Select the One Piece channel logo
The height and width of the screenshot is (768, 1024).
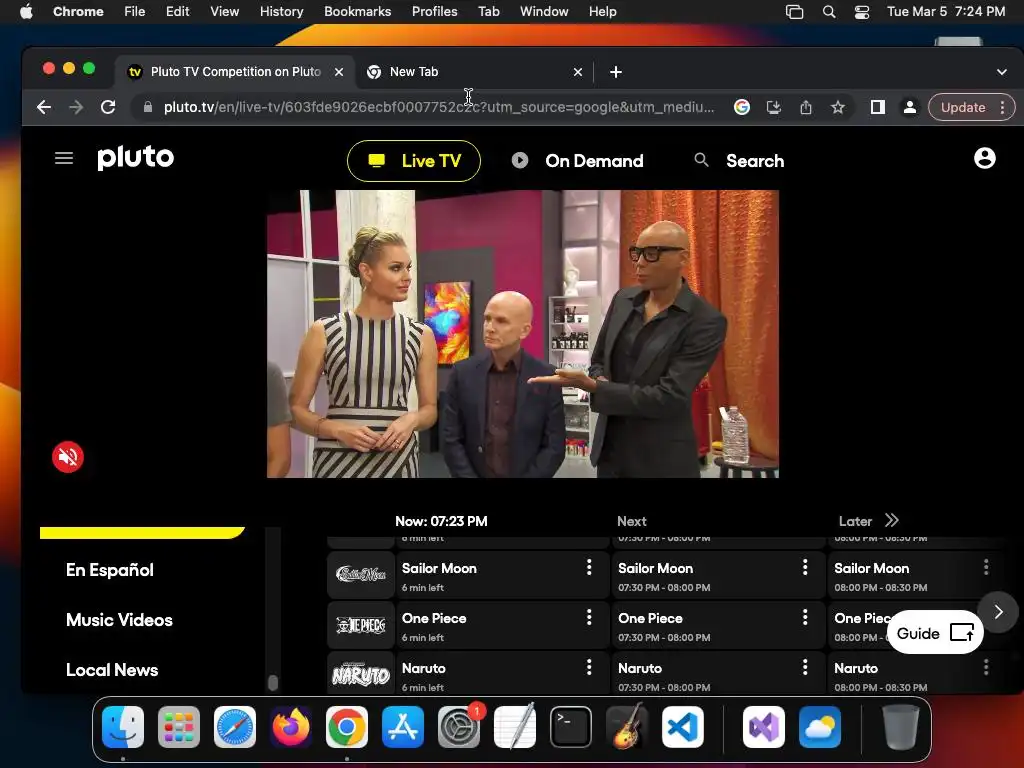(x=360, y=625)
